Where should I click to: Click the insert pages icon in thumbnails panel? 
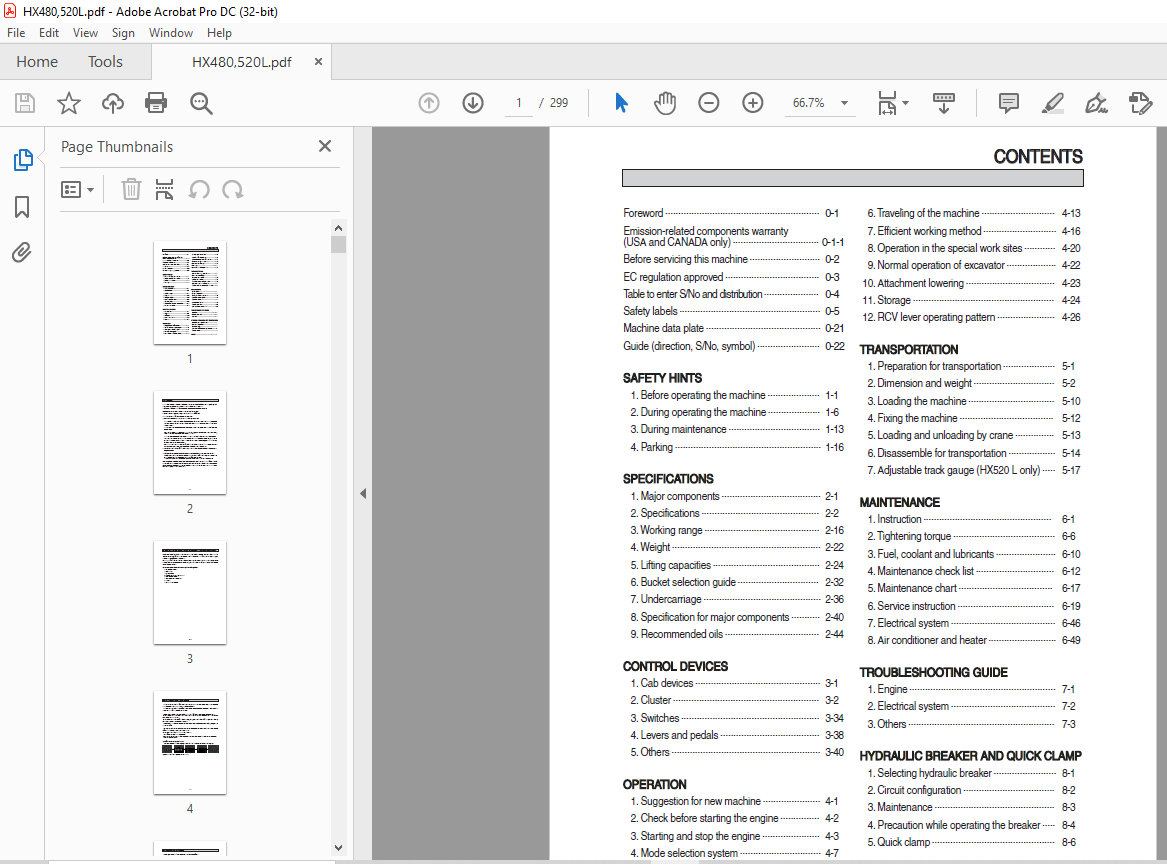tap(164, 190)
